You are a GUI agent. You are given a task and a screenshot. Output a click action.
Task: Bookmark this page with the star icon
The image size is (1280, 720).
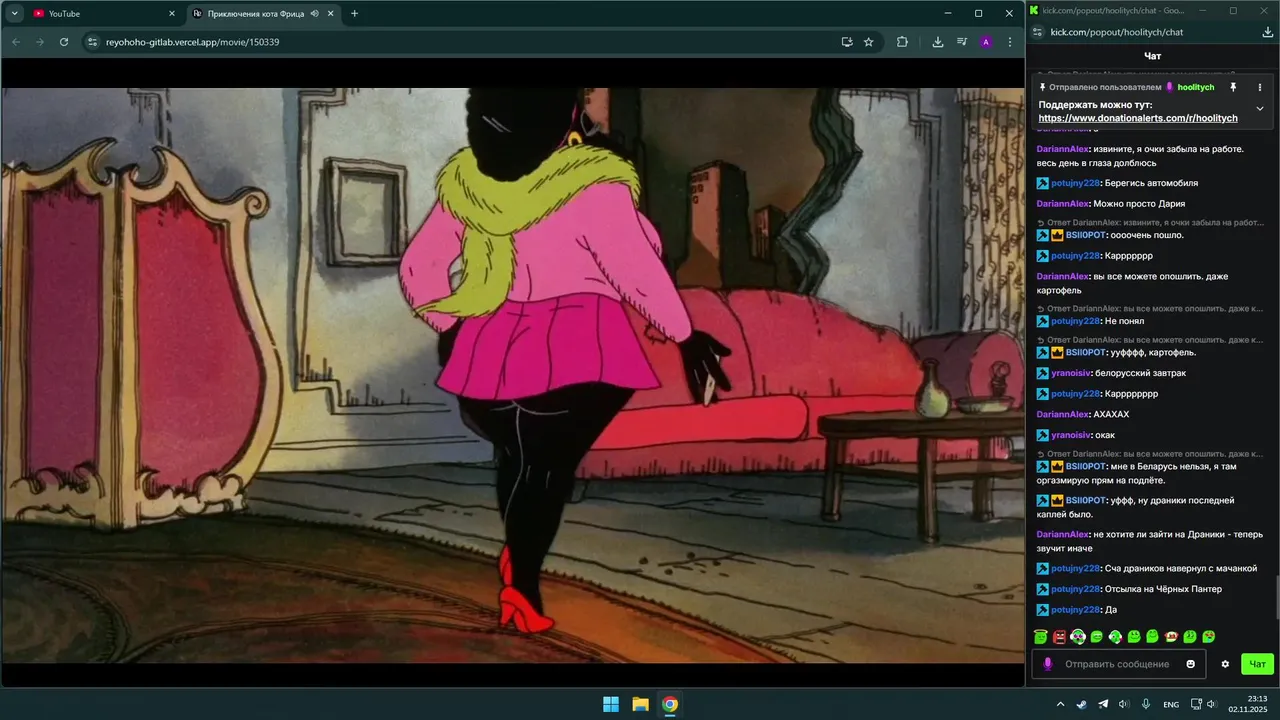(x=868, y=42)
